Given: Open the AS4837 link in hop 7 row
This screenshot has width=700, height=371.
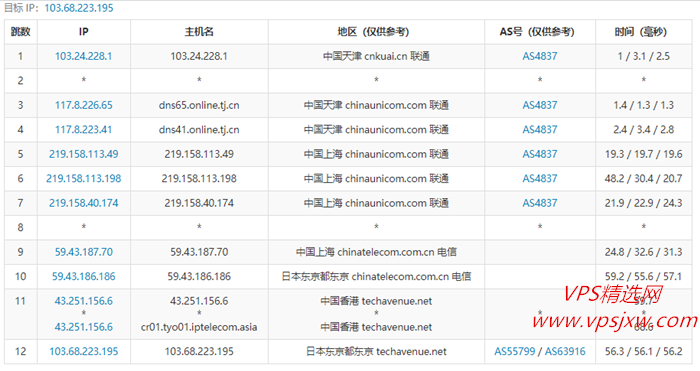Looking at the screenshot, I should [x=540, y=203].
